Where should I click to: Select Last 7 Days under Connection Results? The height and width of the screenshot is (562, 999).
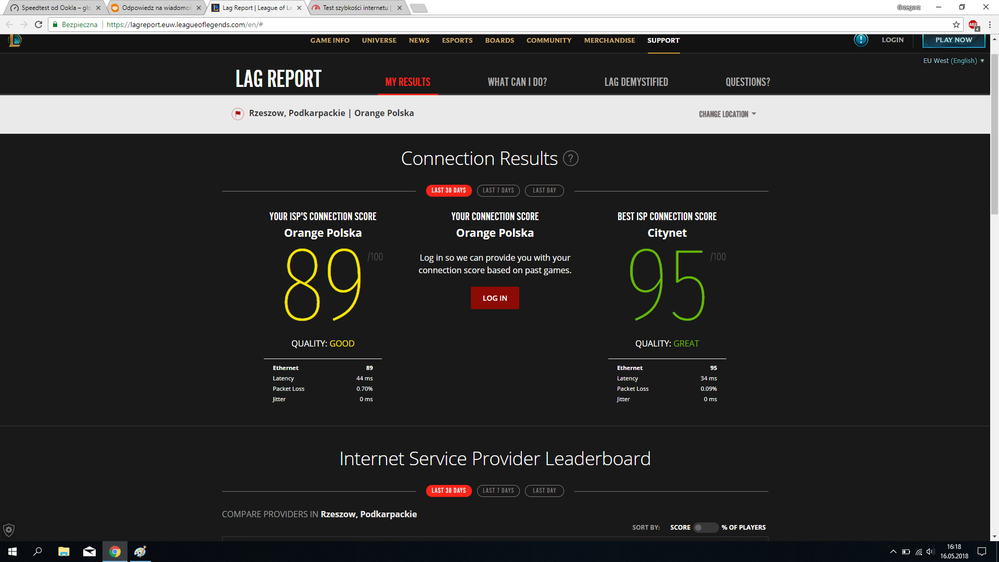pyautogui.click(x=498, y=190)
